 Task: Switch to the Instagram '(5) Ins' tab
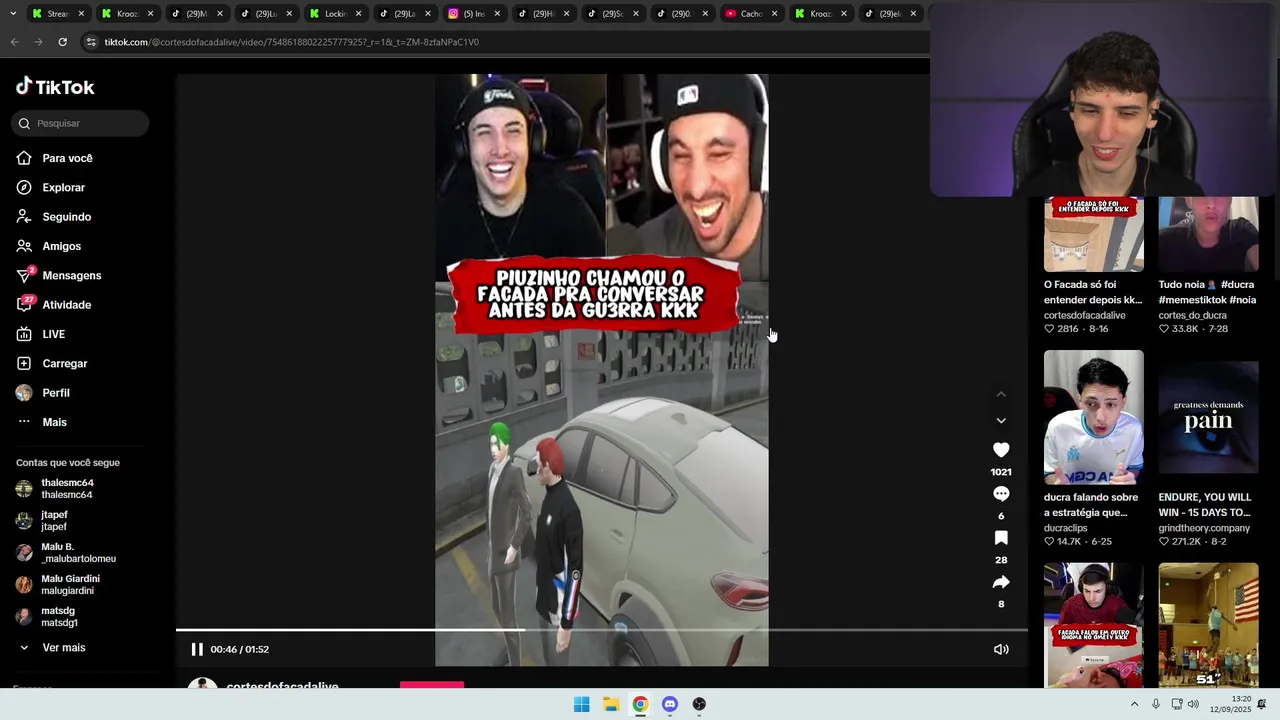tap(474, 14)
